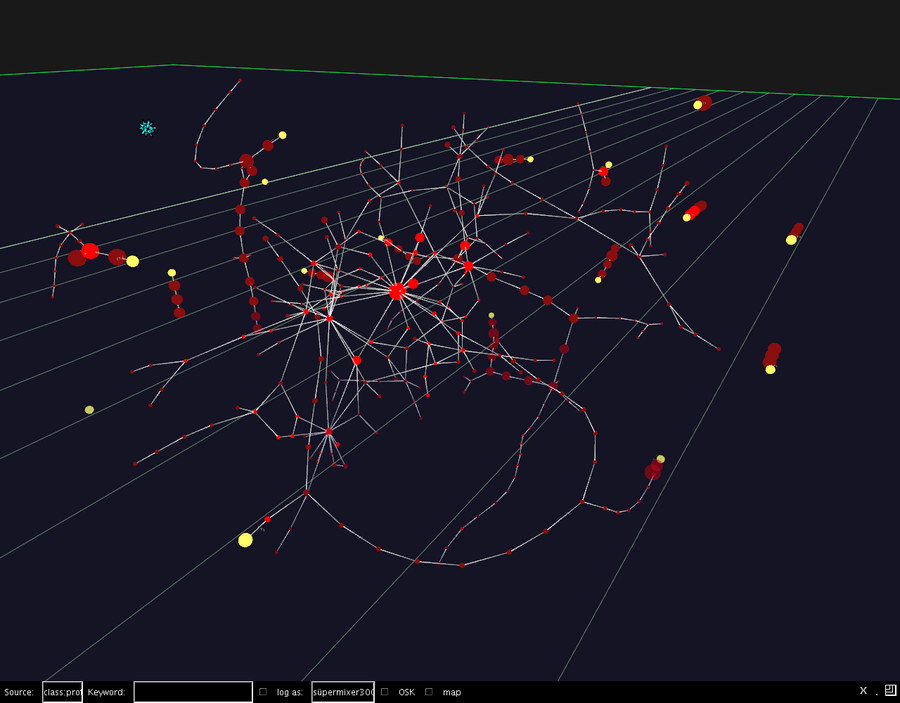Click the bright red node in far-left cluster
The image size is (900, 703).
90,251
